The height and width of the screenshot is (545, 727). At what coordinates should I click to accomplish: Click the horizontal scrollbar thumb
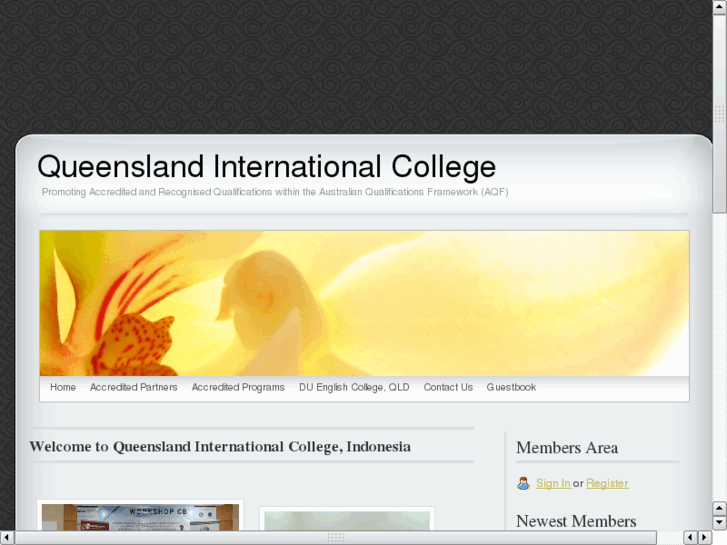(x=336, y=537)
